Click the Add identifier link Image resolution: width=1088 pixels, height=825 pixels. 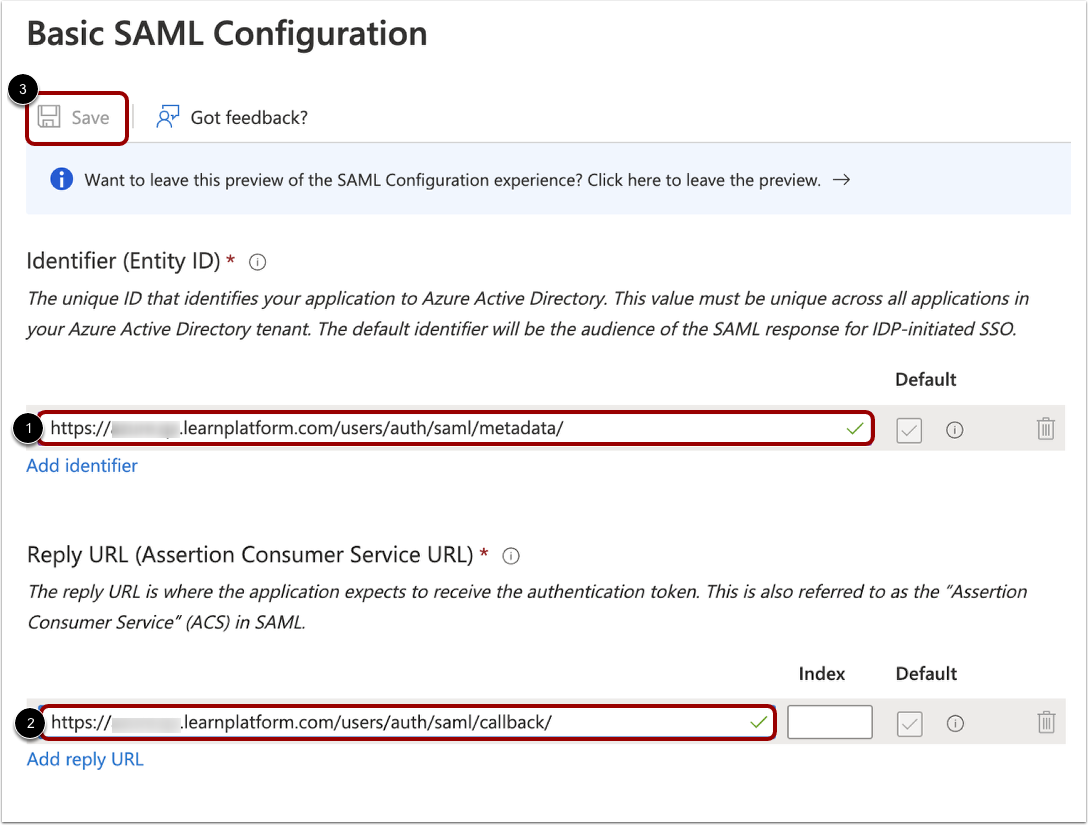tap(81, 465)
